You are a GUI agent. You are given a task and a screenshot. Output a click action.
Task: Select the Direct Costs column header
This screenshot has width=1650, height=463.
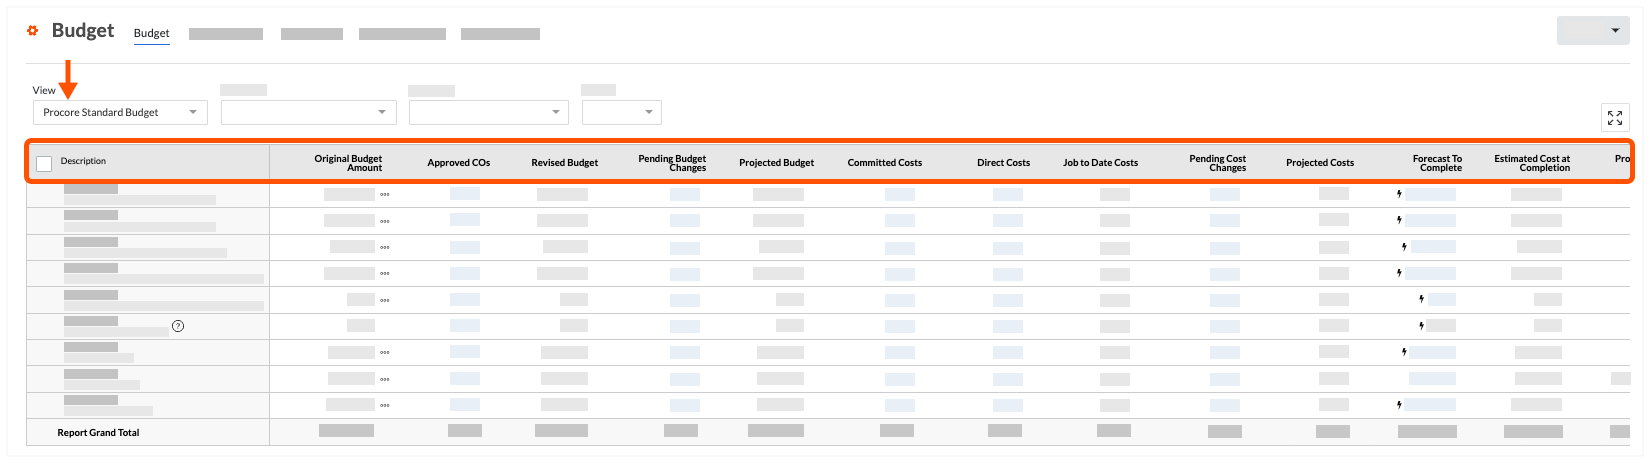tap(1003, 163)
